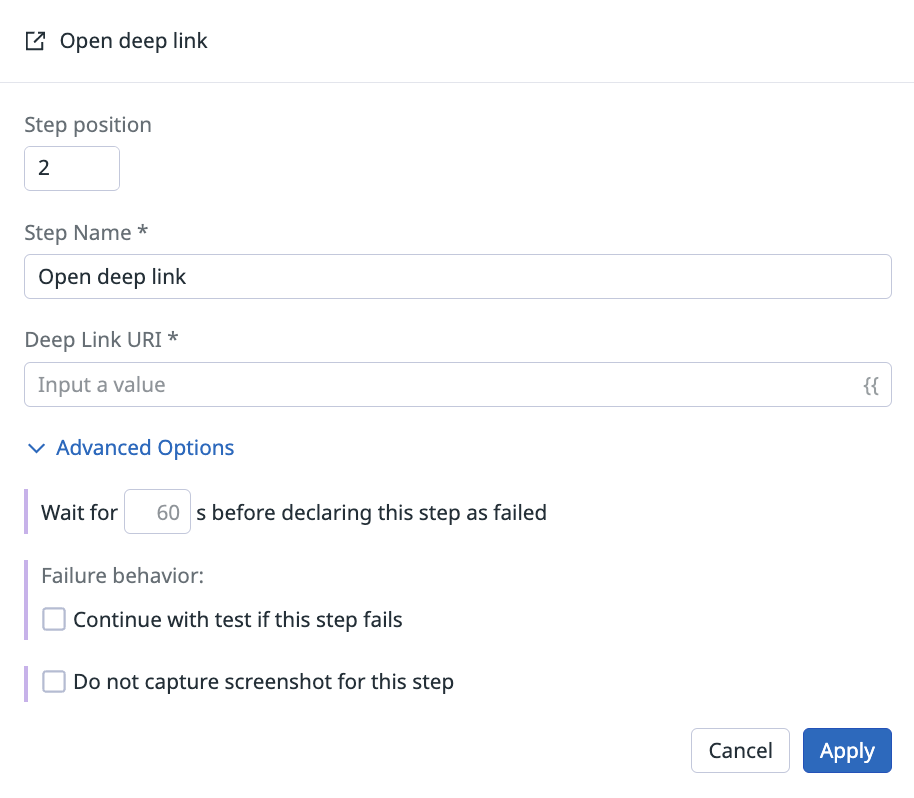This screenshot has height=798, width=914.
Task: Click the 'Do not capture screenshot for this step' text
Action: [x=263, y=682]
